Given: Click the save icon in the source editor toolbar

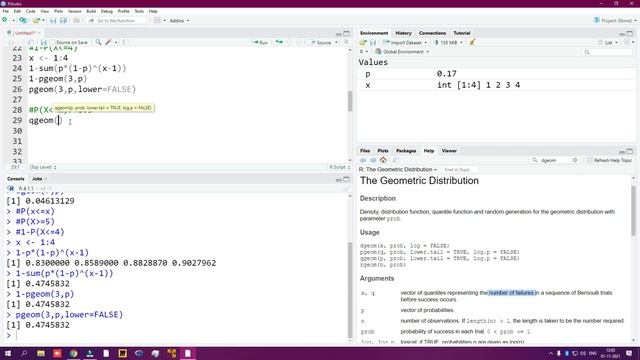Looking at the screenshot, I should (44, 42).
